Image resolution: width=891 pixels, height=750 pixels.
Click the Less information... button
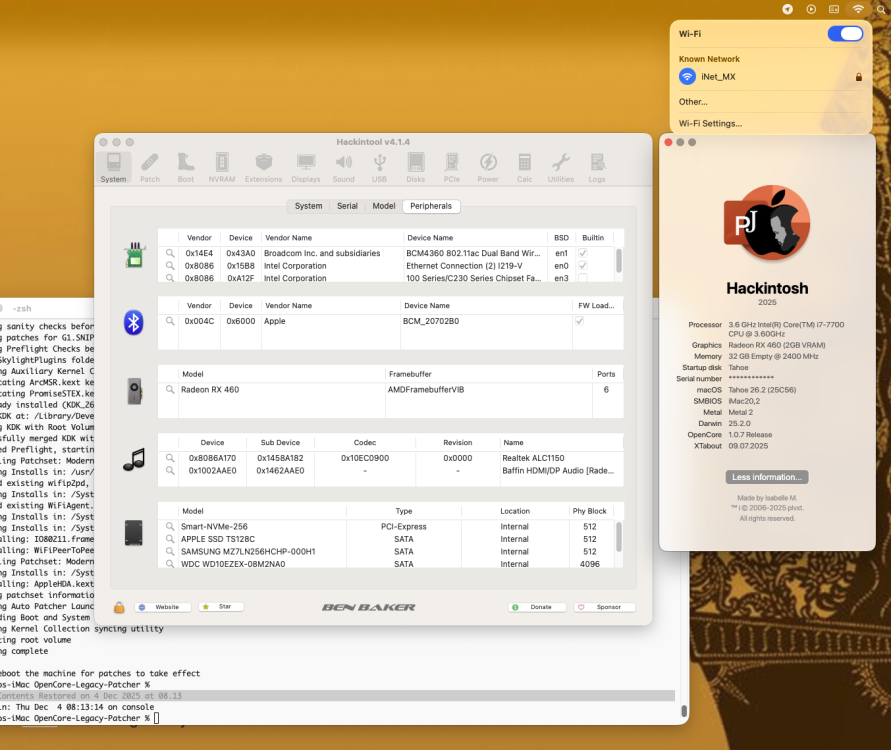767,477
